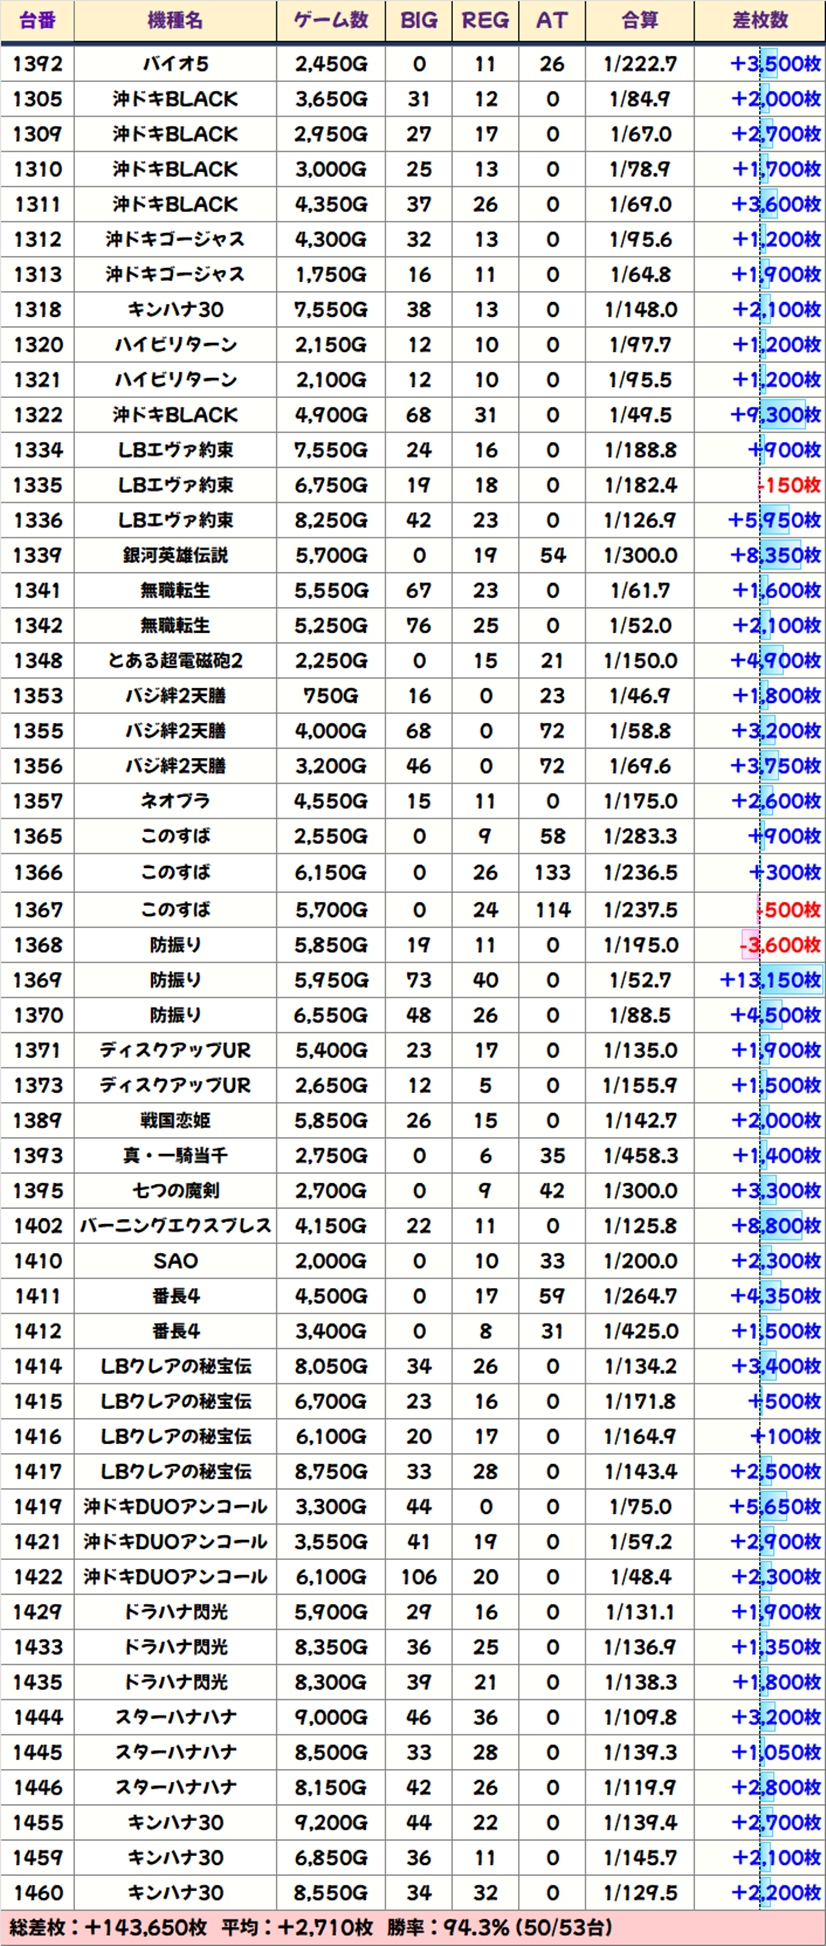Select the バイオ5 machine name
This screenshot has width=826, height=1946.
point(175,64)
